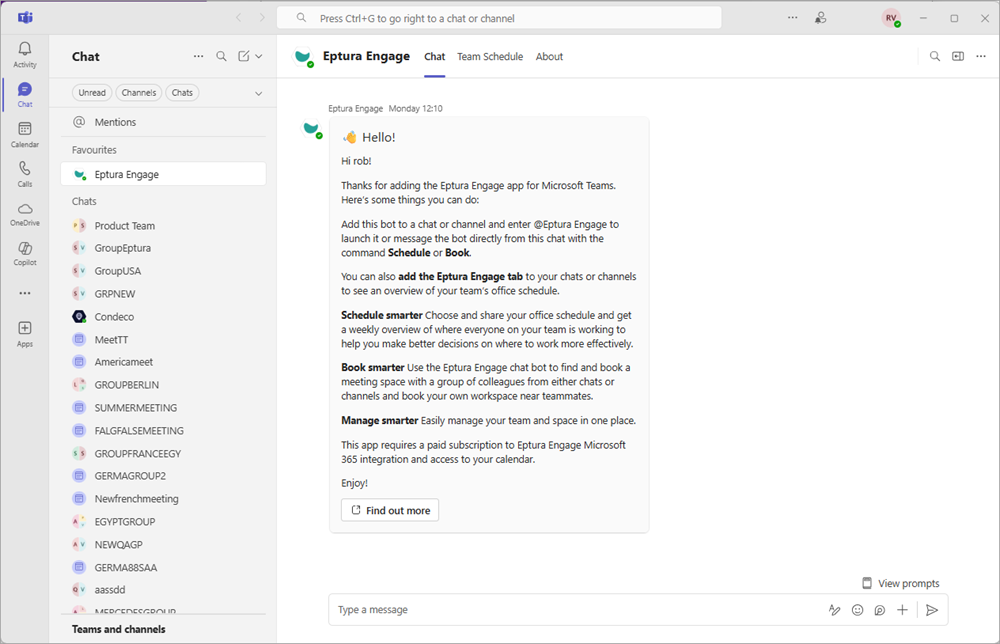This screenshot has width=1000, height=644.
Task: Expand Teams and channels section
Action: point(119,629)
